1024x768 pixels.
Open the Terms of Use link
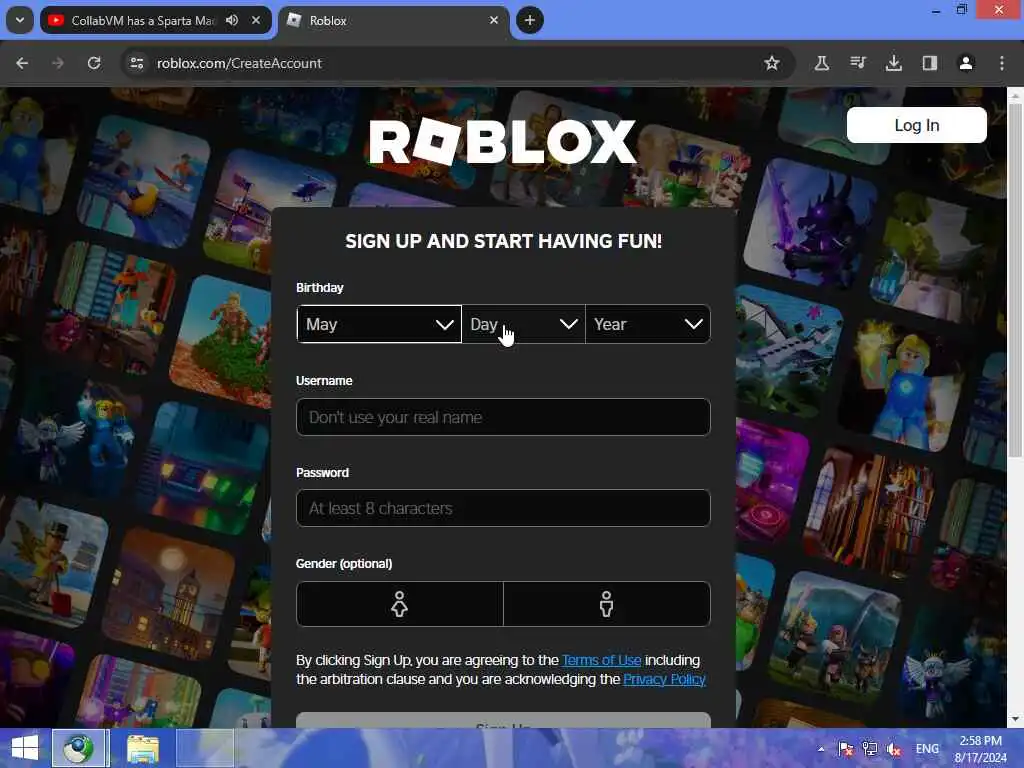601,660
